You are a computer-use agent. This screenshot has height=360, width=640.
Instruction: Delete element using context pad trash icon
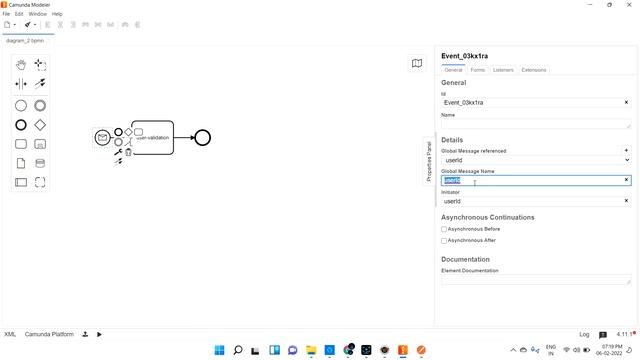click(x=129, y=152)
